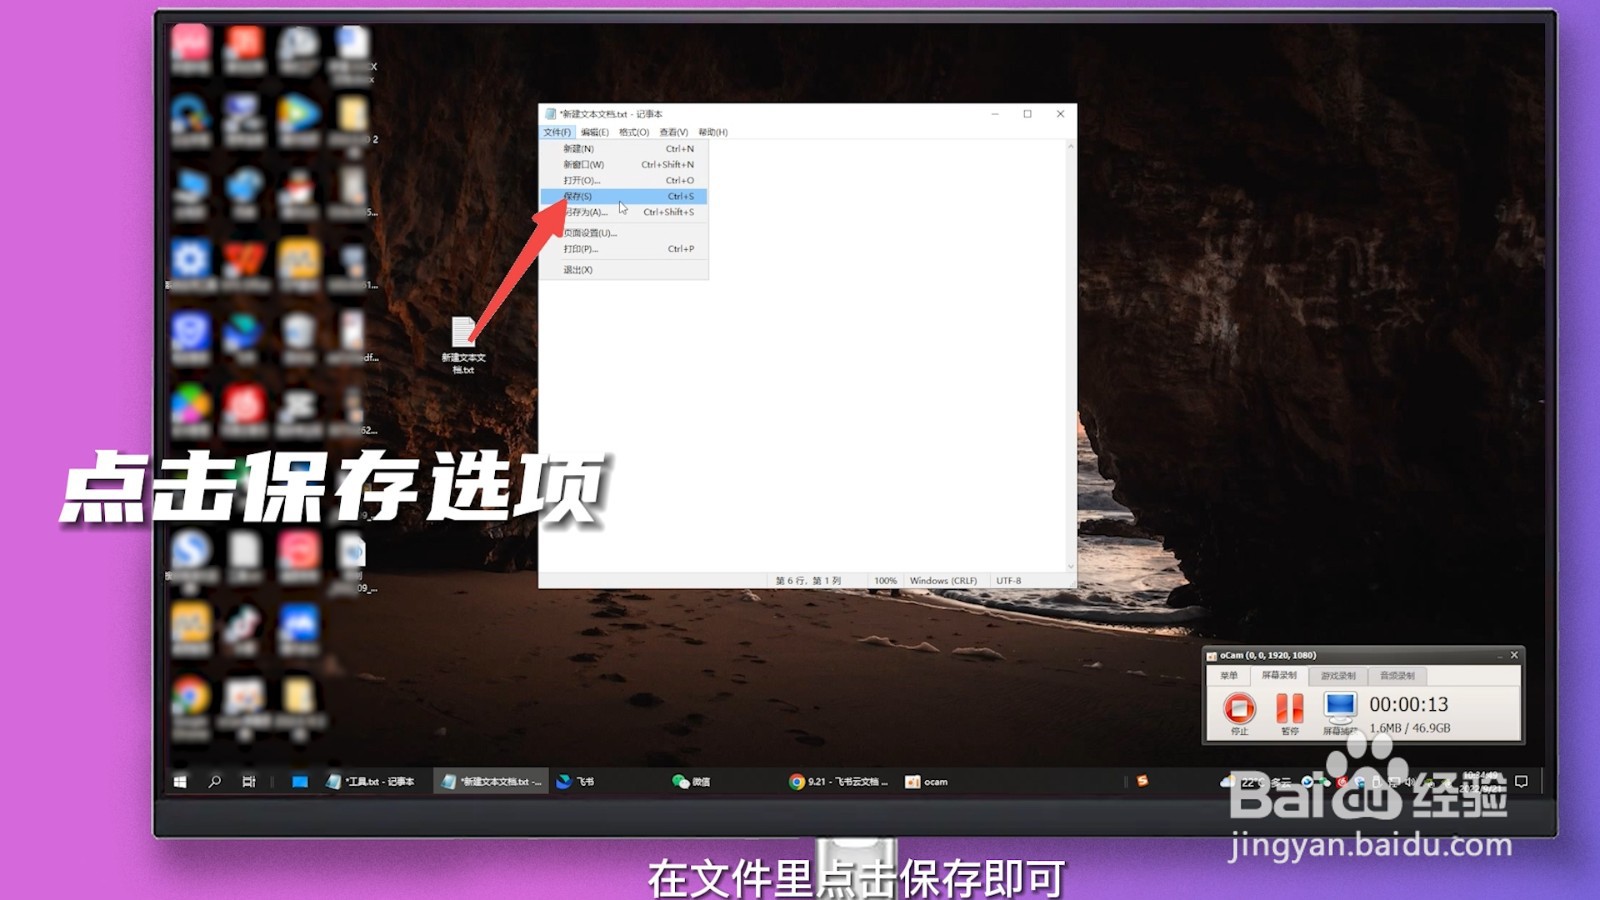Switch to 工具.txt - 记事本 taskbar window
This screenshot has width=1600, height=900.
click(371, 782)
